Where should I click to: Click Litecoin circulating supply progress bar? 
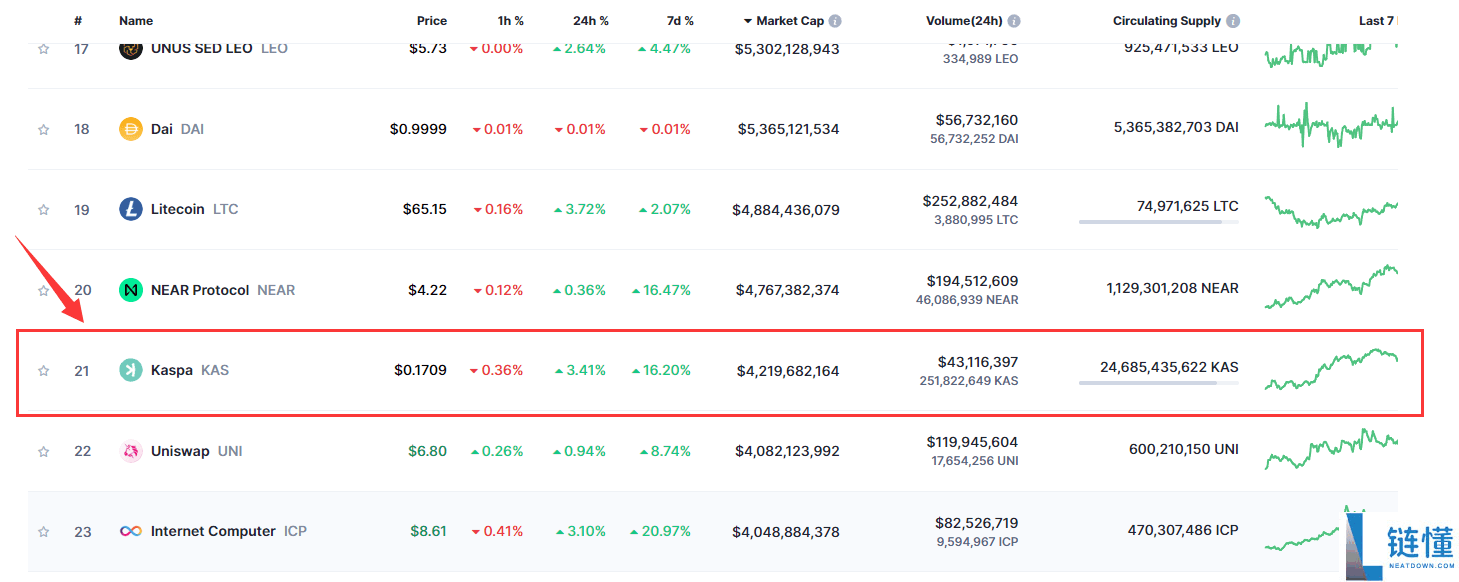(x=1158, y=222)
